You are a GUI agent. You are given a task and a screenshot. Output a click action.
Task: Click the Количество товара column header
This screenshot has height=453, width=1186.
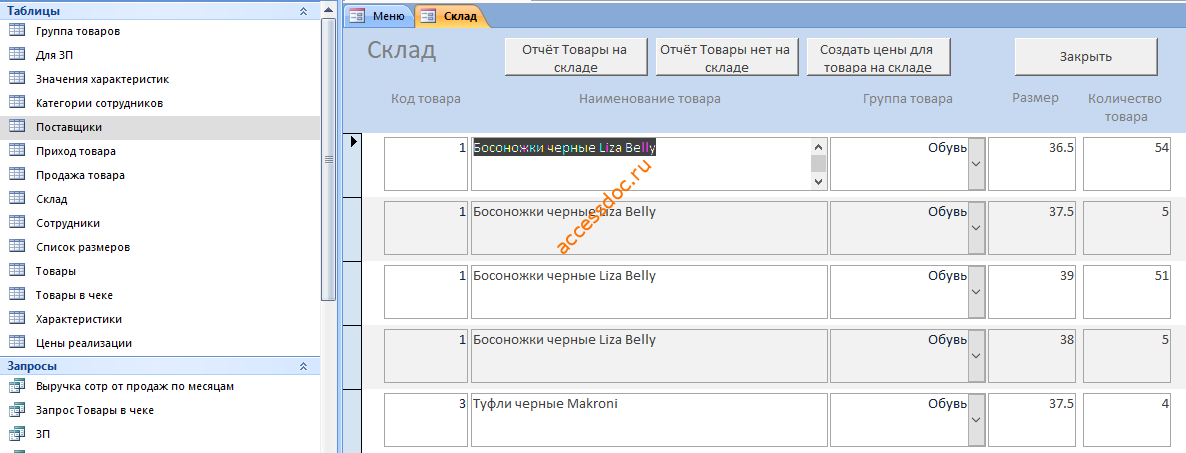pyautogui.click(x=1125, y=107)
